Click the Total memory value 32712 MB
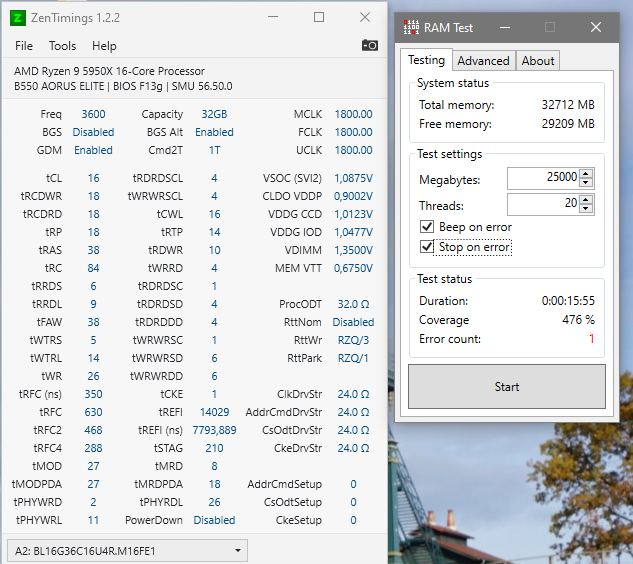This screenshot has height=564, width=633. coord(568,105)
